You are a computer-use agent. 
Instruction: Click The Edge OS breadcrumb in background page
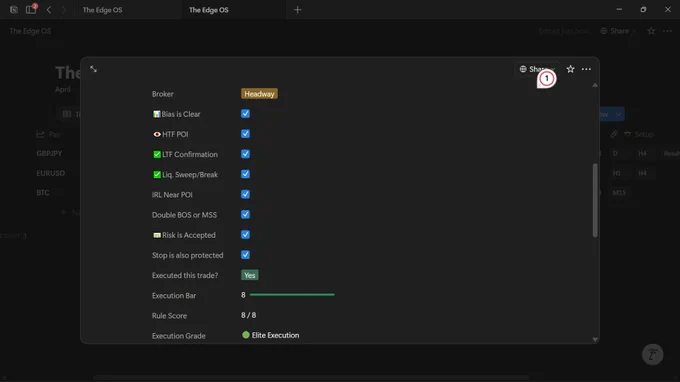click(x=30, y=31)
